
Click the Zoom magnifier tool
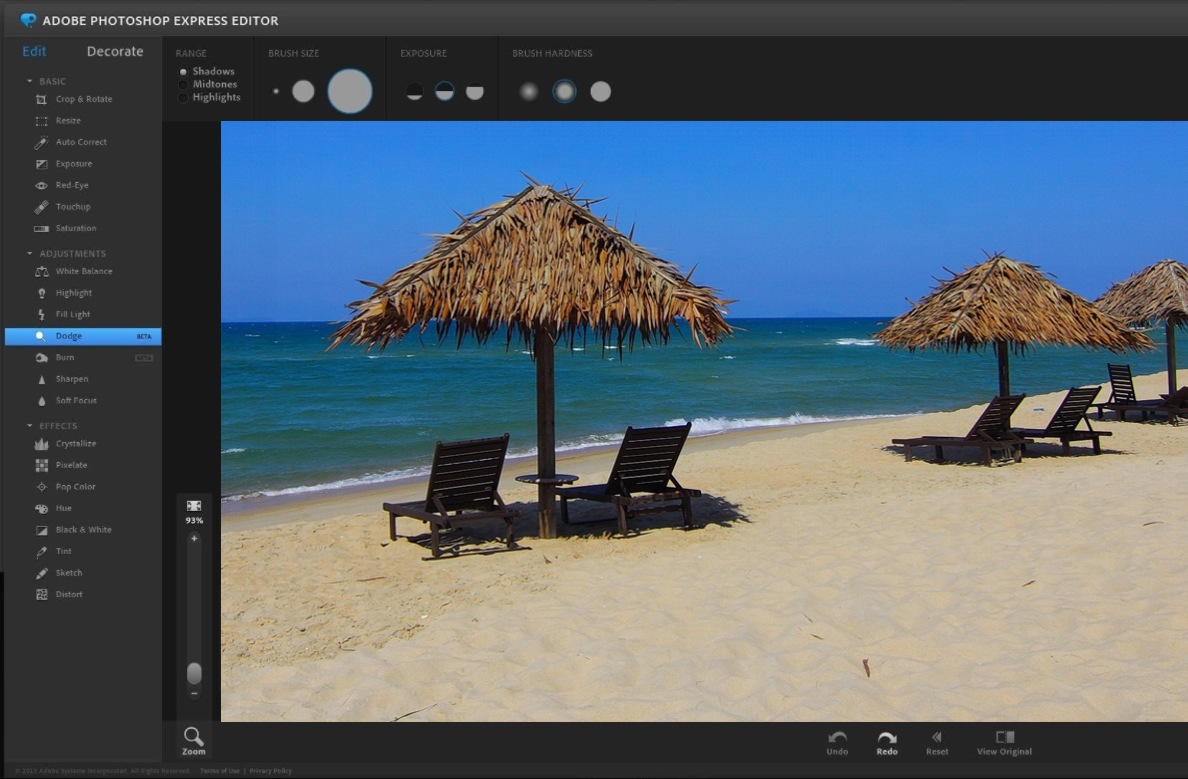(193, 740)
